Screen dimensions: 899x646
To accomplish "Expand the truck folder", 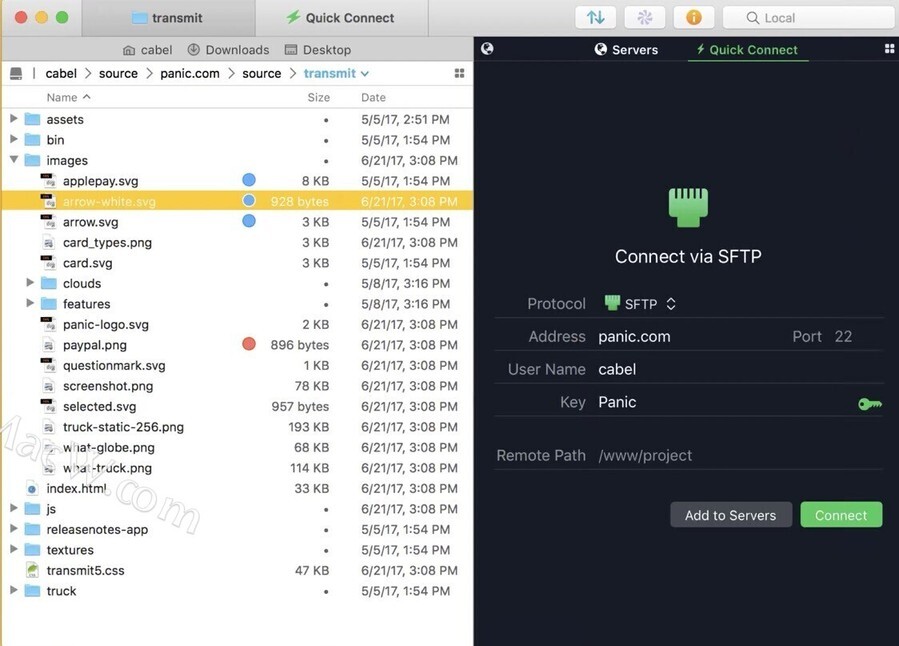I will tap(14, 590).
